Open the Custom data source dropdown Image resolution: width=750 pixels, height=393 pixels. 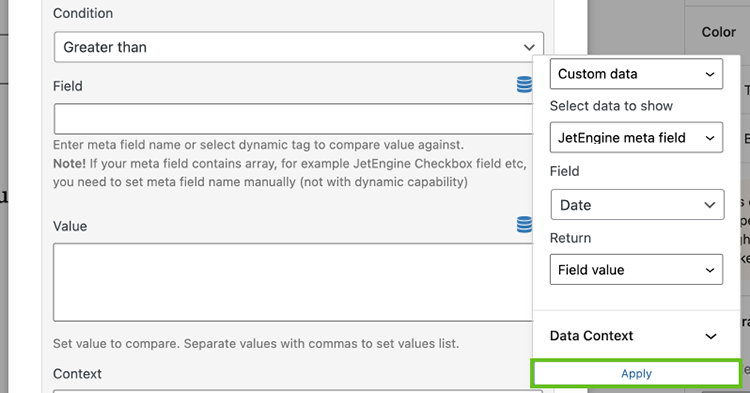pyautogui.click(x=636, y=74)
